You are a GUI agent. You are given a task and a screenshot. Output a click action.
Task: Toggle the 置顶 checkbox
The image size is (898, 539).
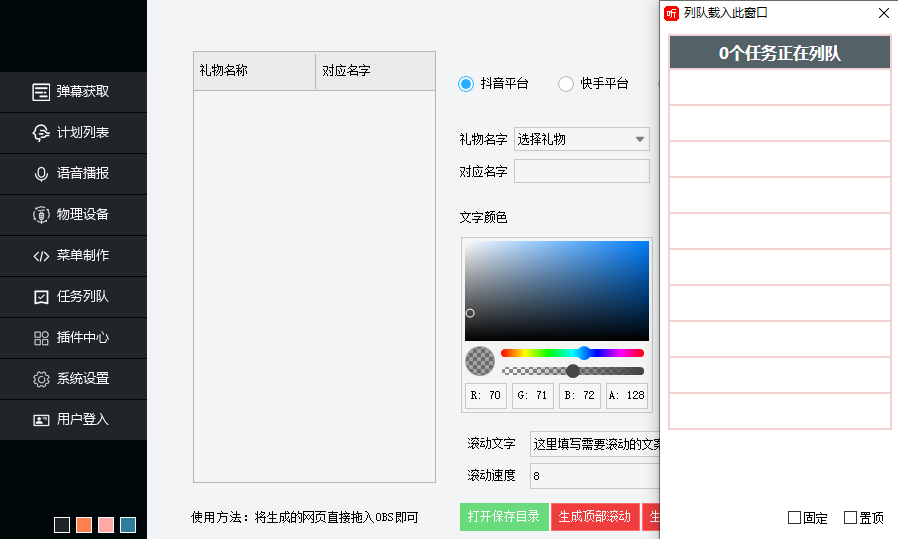(851, 518)
